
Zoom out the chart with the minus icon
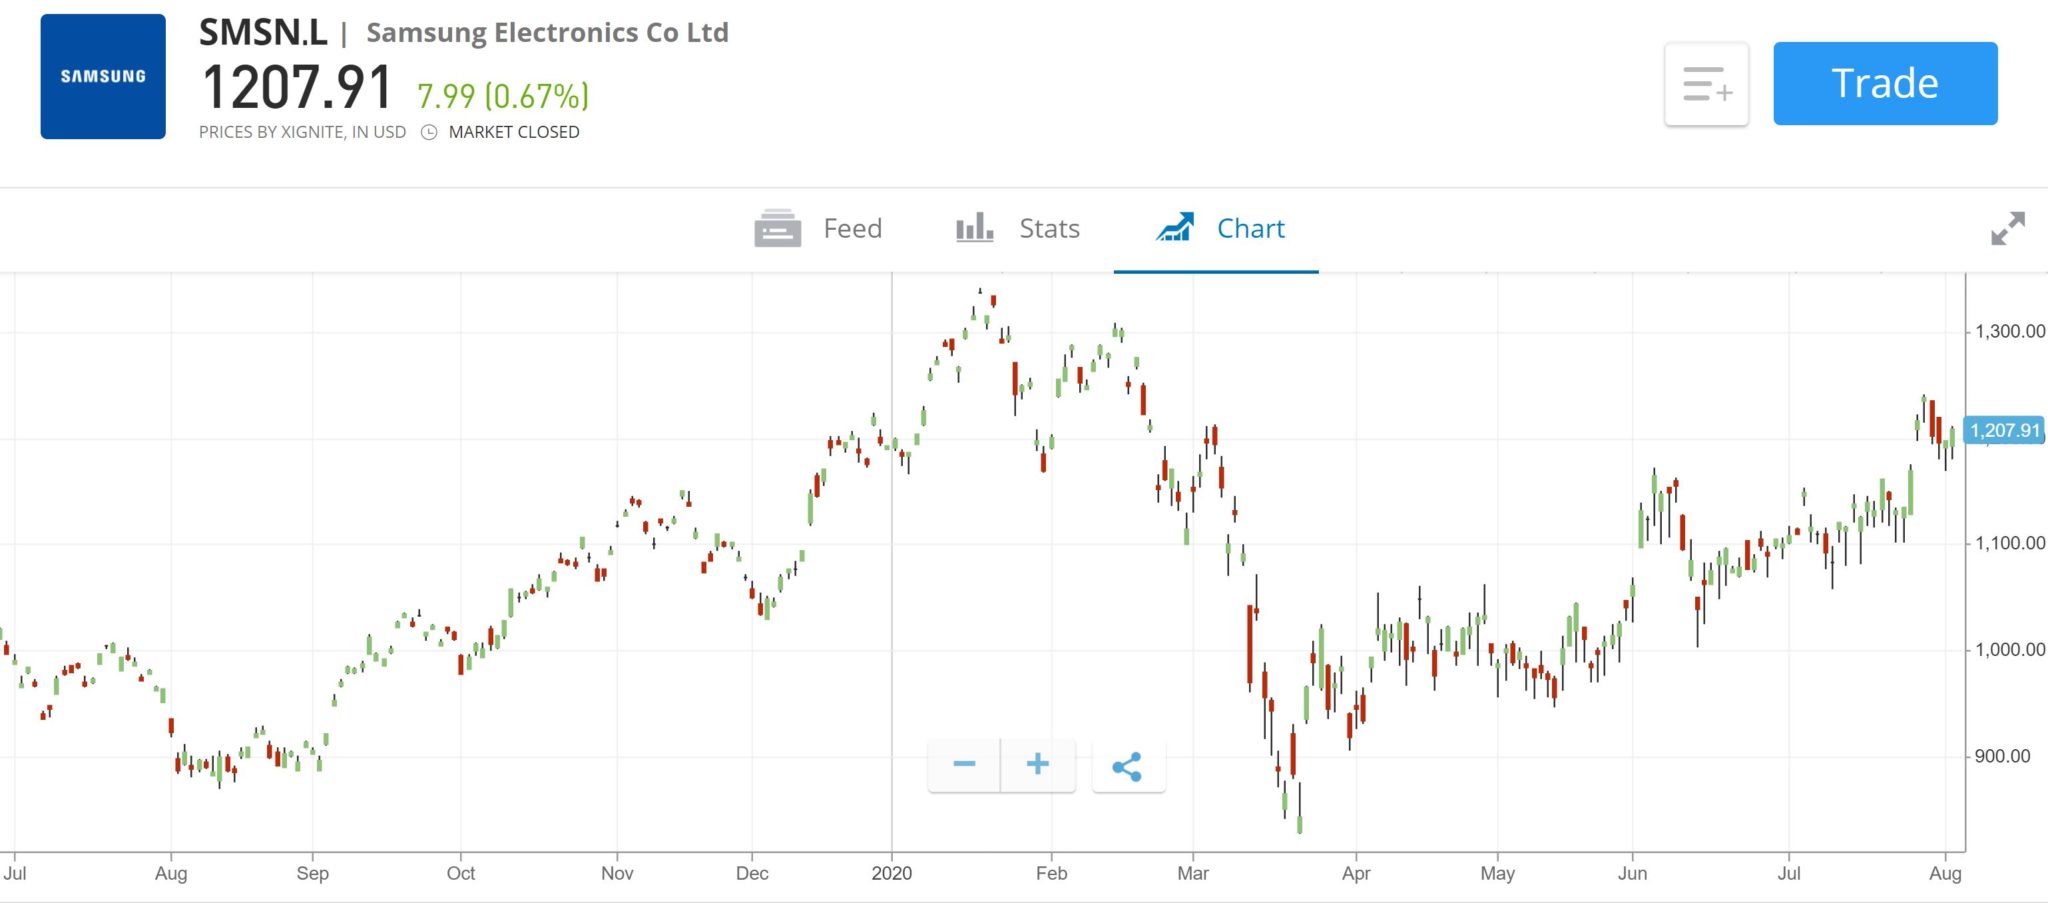click(963, 764)
